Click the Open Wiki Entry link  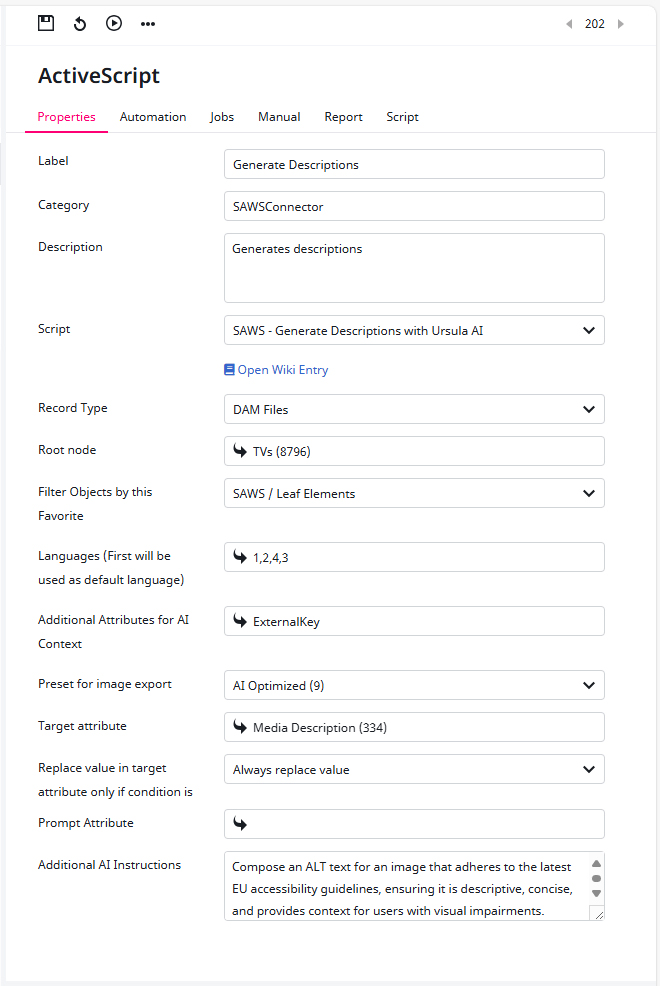(x=276, y=370)
